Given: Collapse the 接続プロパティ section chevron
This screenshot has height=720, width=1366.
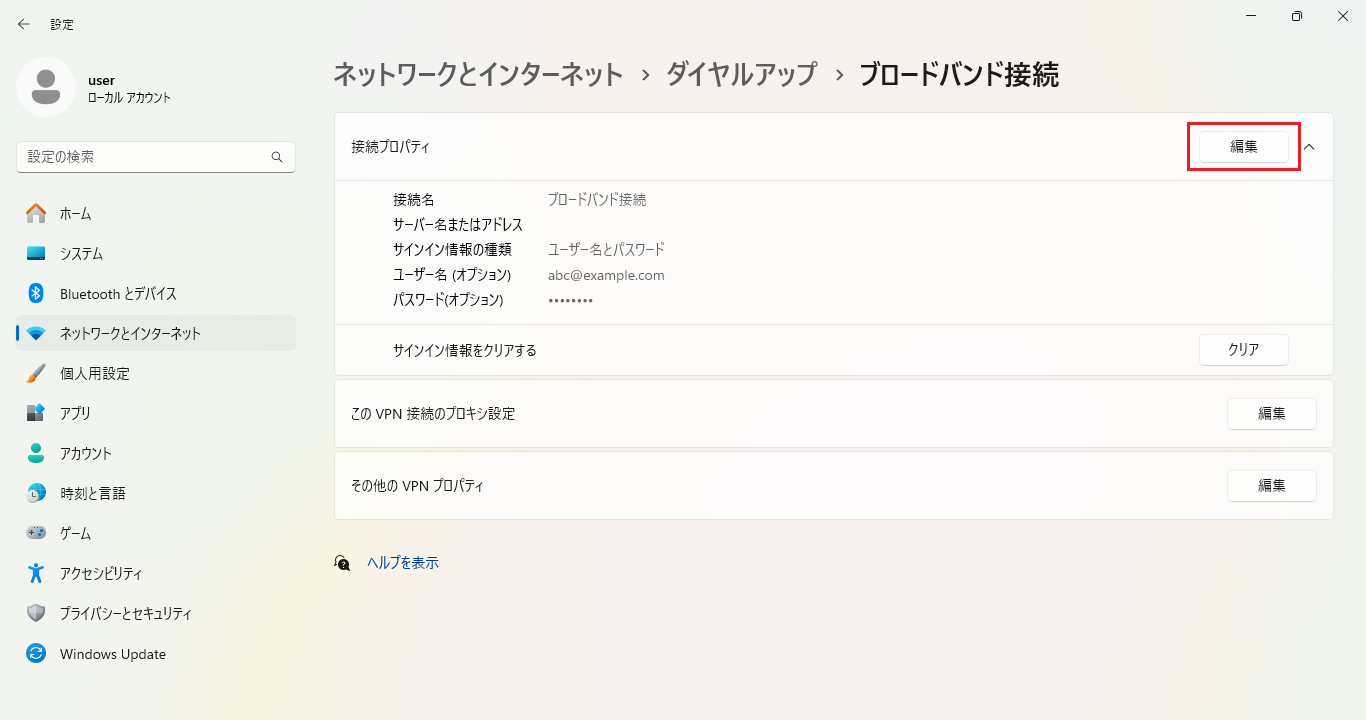Looking at the screenshot, I should [1309, 147].
